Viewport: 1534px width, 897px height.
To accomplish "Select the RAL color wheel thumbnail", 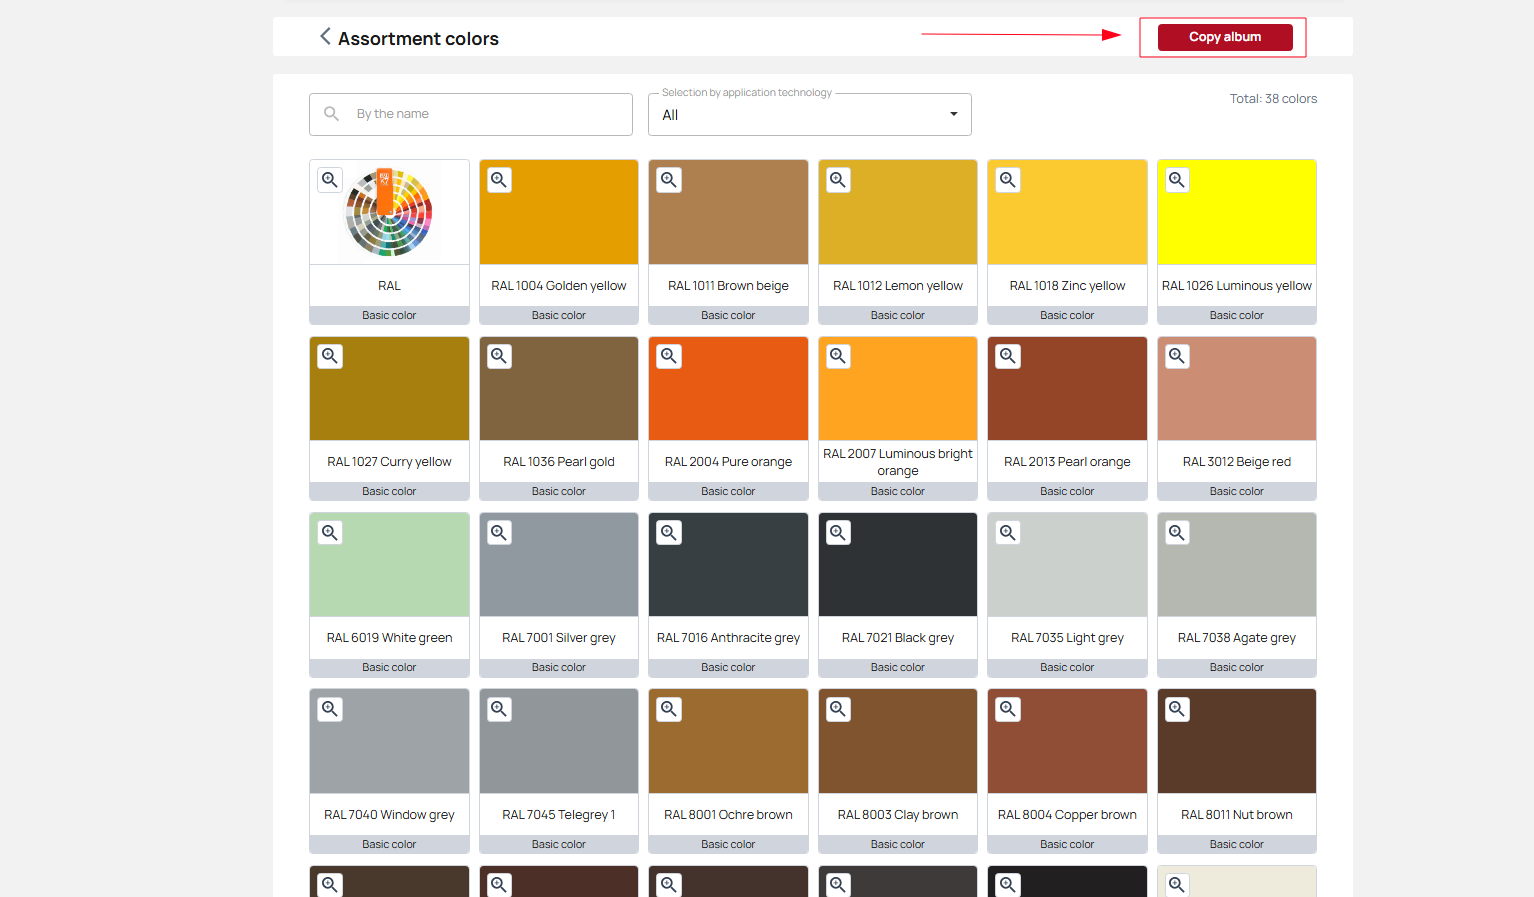I will coord(389,213).
